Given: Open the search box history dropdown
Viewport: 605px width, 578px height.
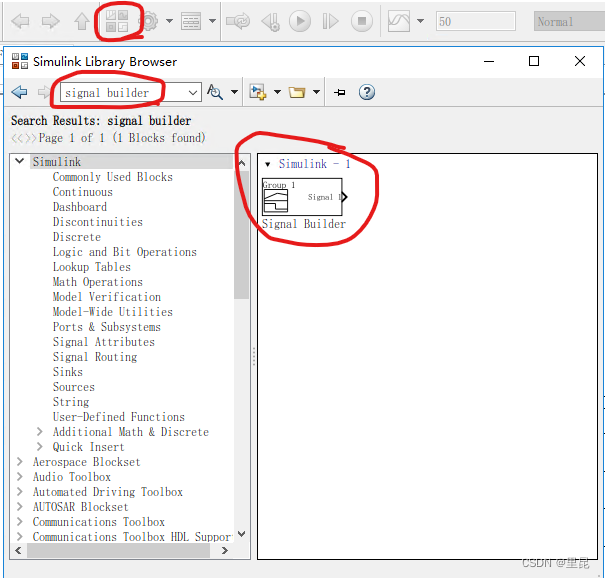Looking at the screenshot, I should 193,93.
